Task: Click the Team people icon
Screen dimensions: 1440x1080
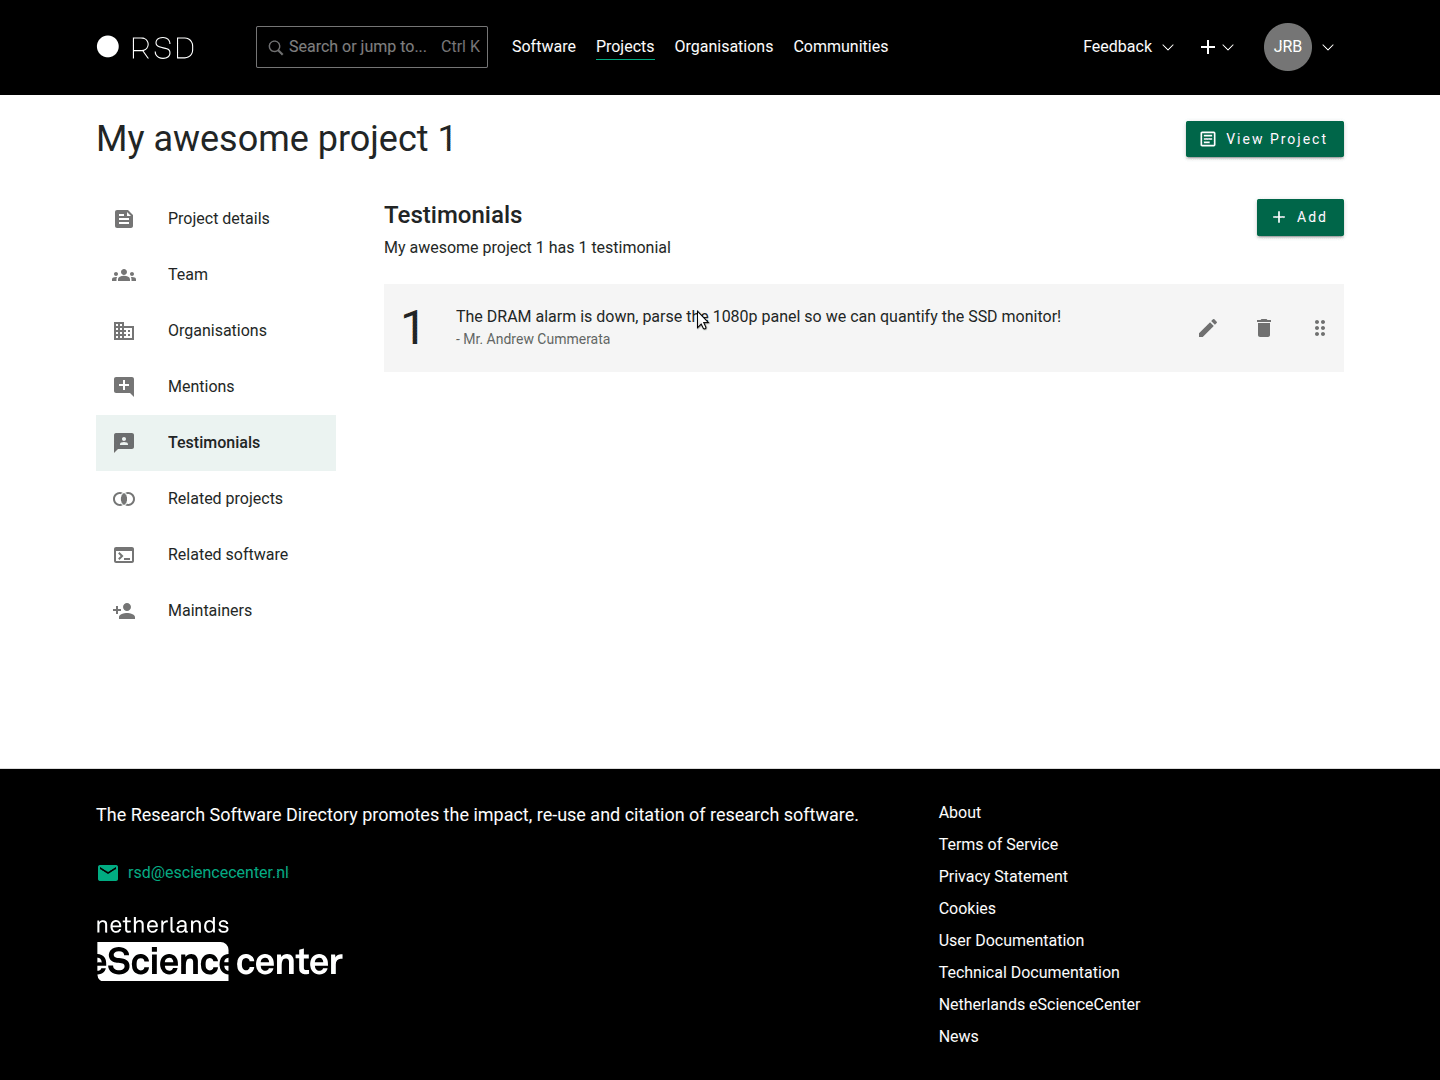Action: pyautogui.click(x=124, y=275)
